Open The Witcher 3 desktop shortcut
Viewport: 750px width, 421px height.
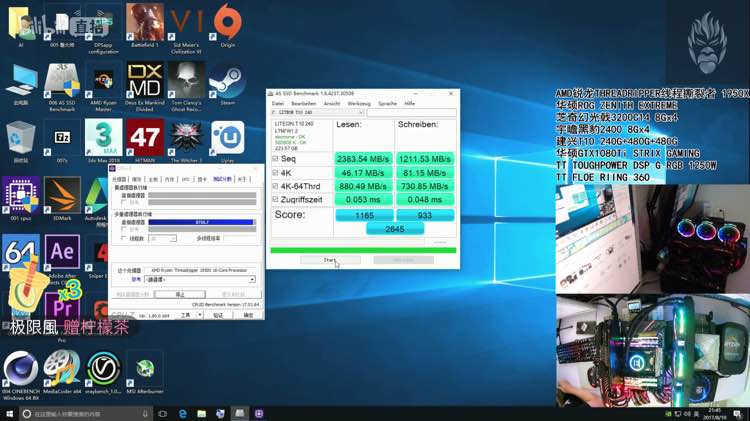[x=186, y=142]
